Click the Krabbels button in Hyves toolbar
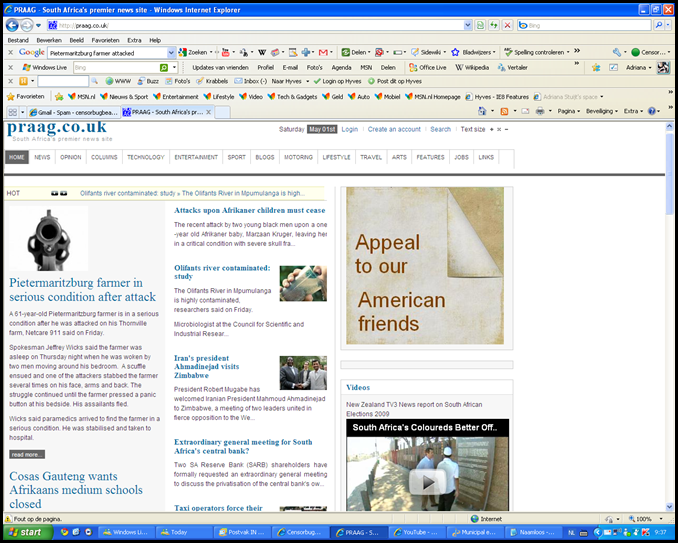 [212, 81]
